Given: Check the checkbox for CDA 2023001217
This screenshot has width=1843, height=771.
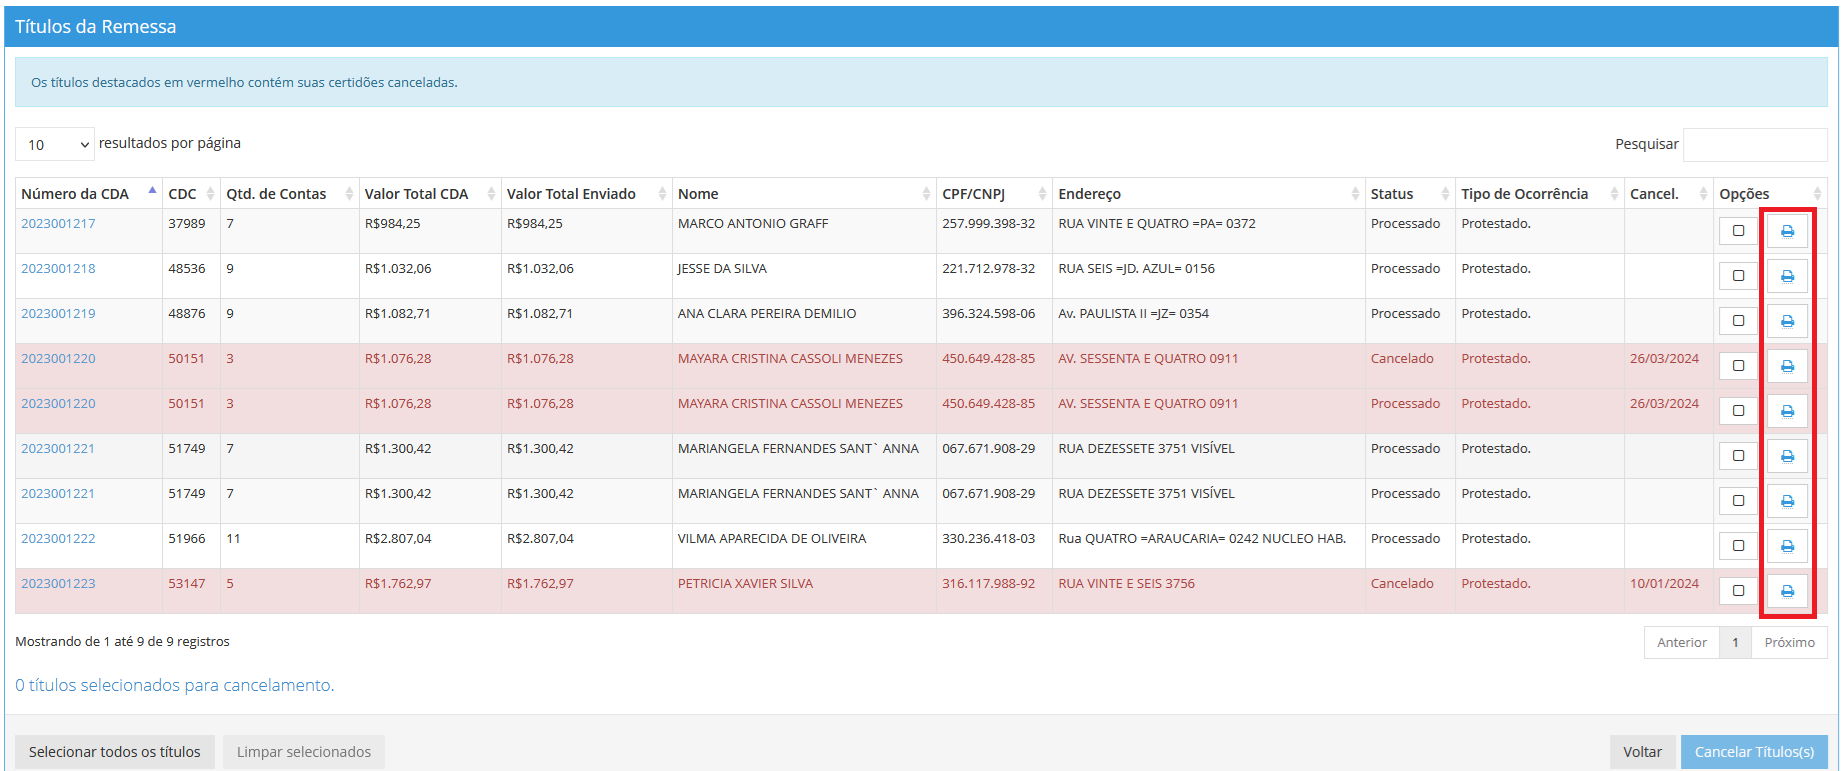Looking at the screenshot, I should coord(1738,231).
